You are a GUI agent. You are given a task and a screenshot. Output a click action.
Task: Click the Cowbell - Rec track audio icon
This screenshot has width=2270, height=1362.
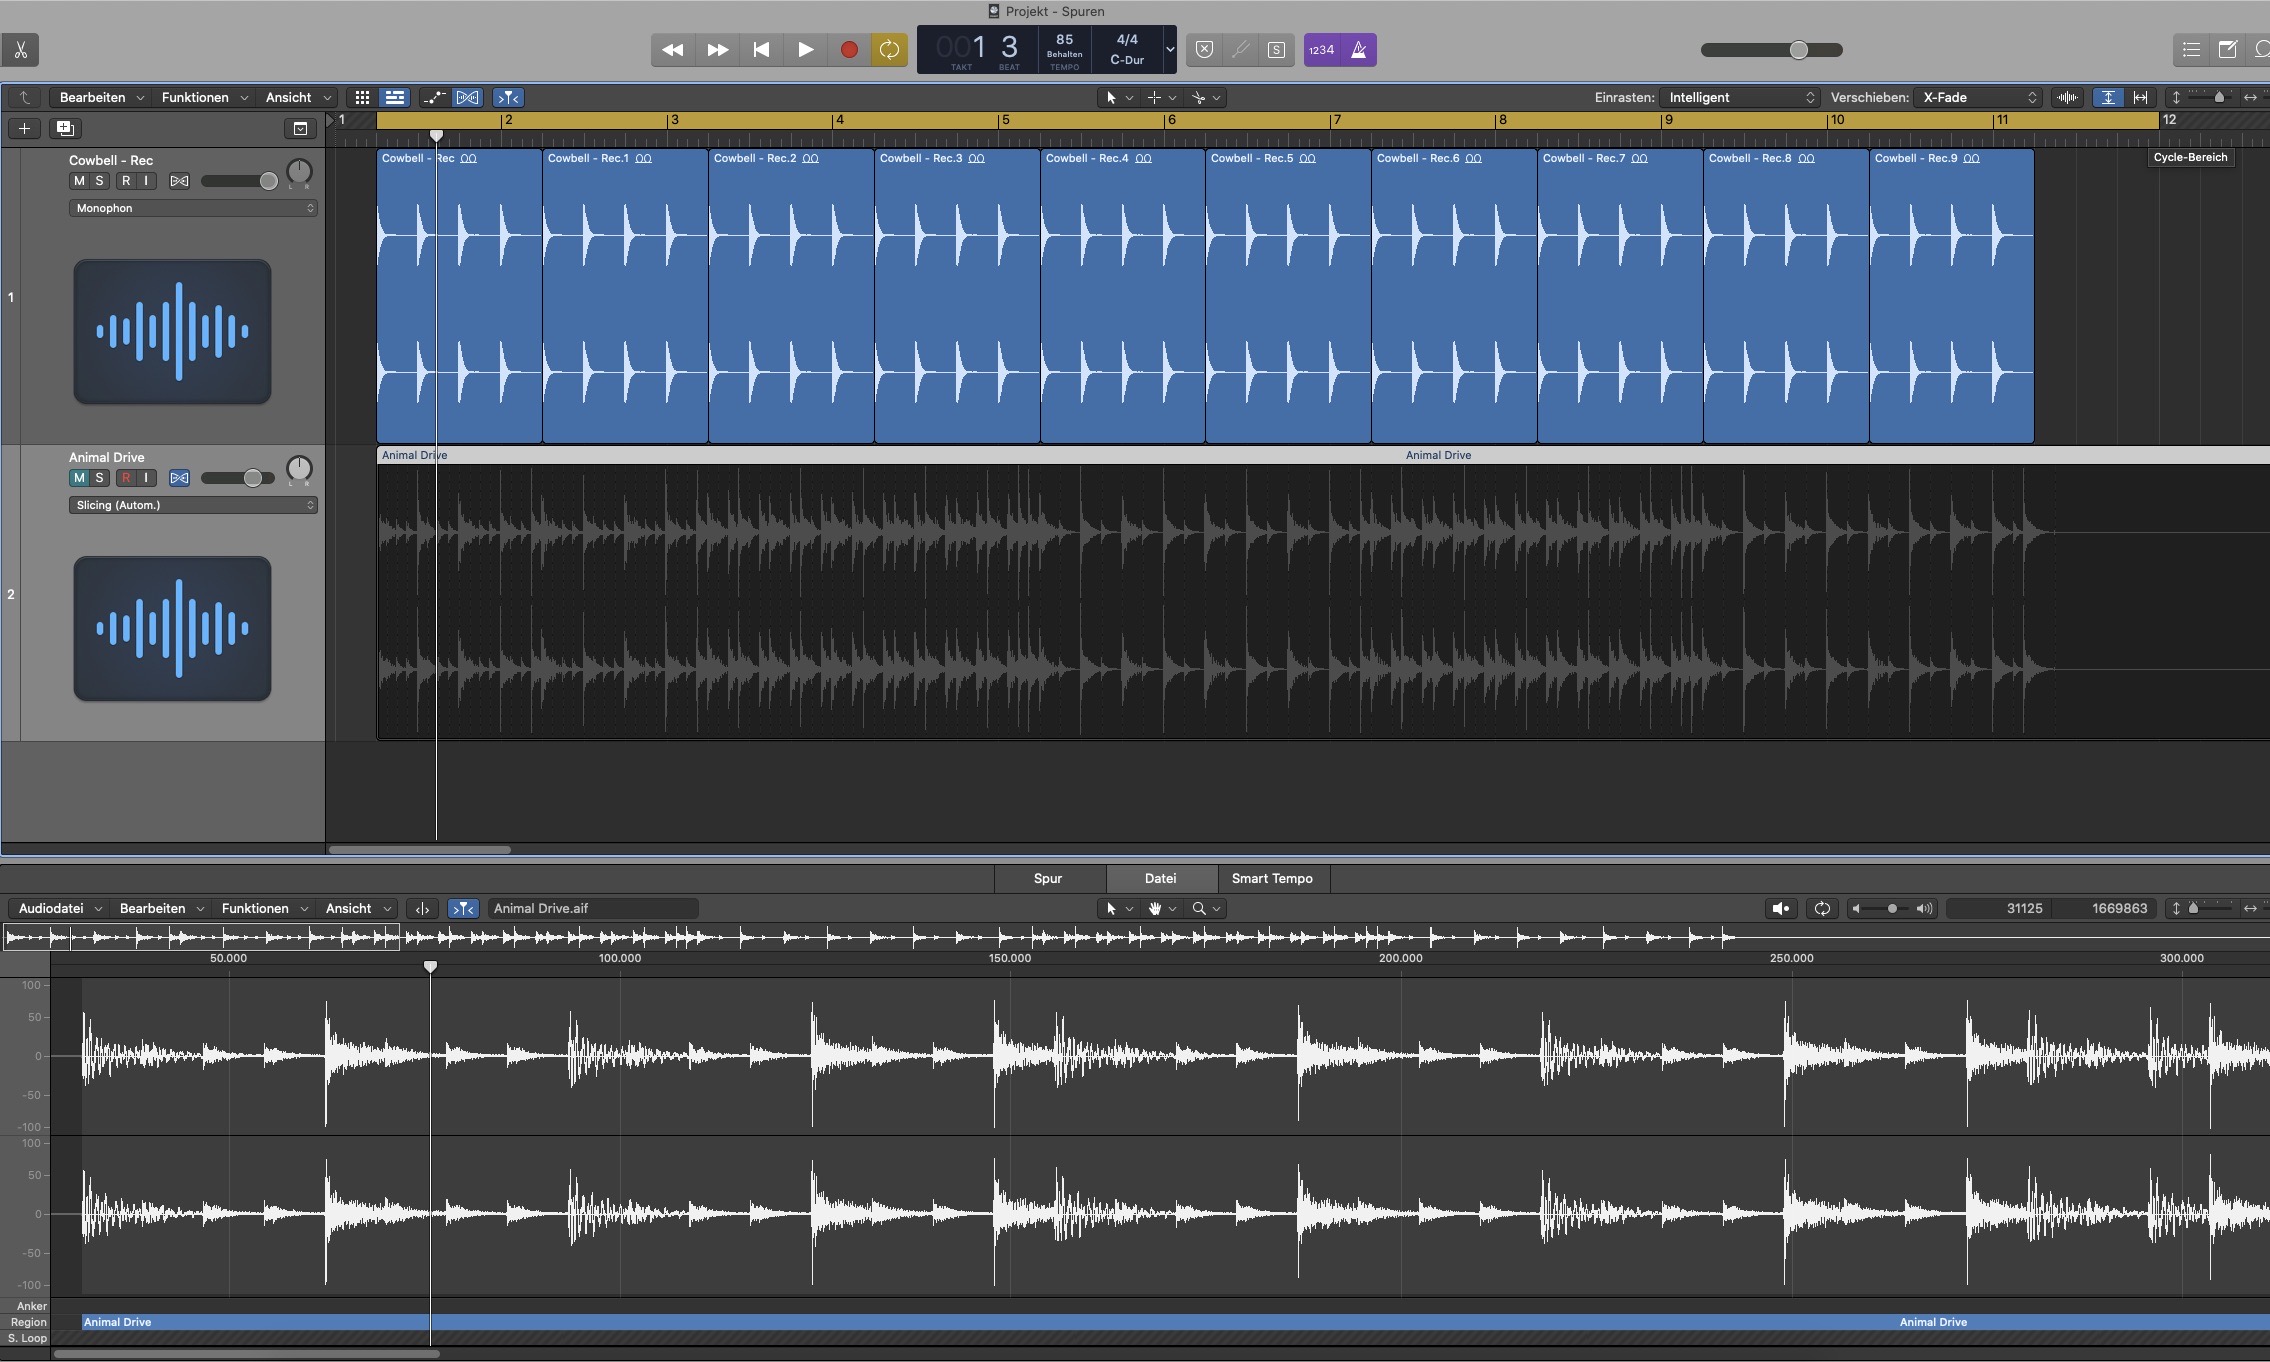point(172,331)
